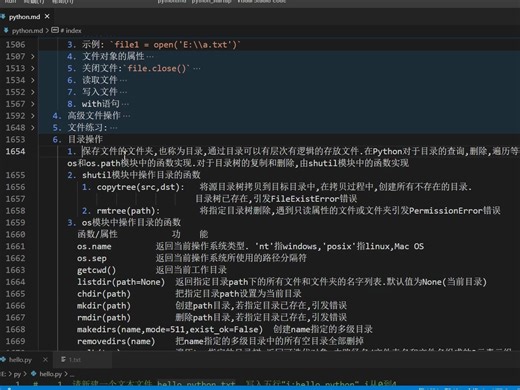Click line number 1654
The width and height of the screenshot is (520, 390).
pyautogui.click(x=15, y=151)
